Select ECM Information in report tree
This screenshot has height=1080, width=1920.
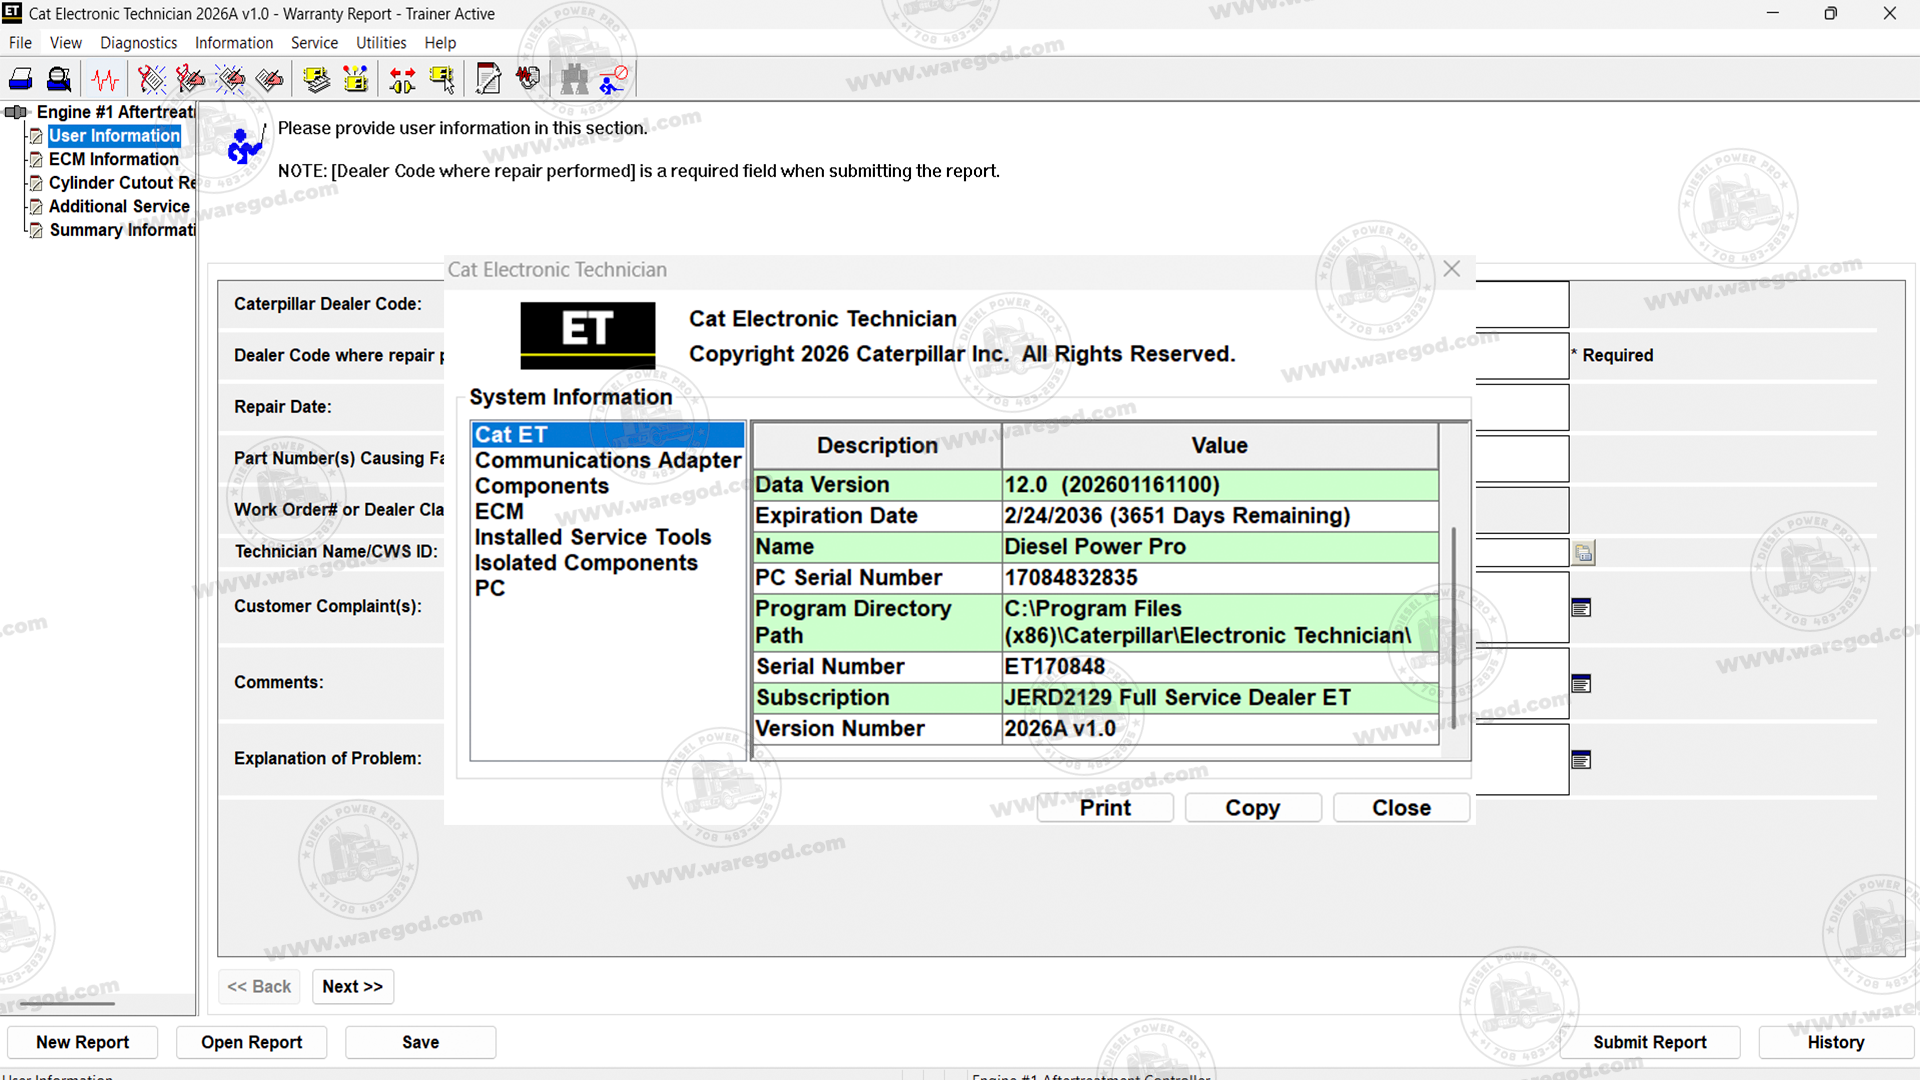point(113,159)
